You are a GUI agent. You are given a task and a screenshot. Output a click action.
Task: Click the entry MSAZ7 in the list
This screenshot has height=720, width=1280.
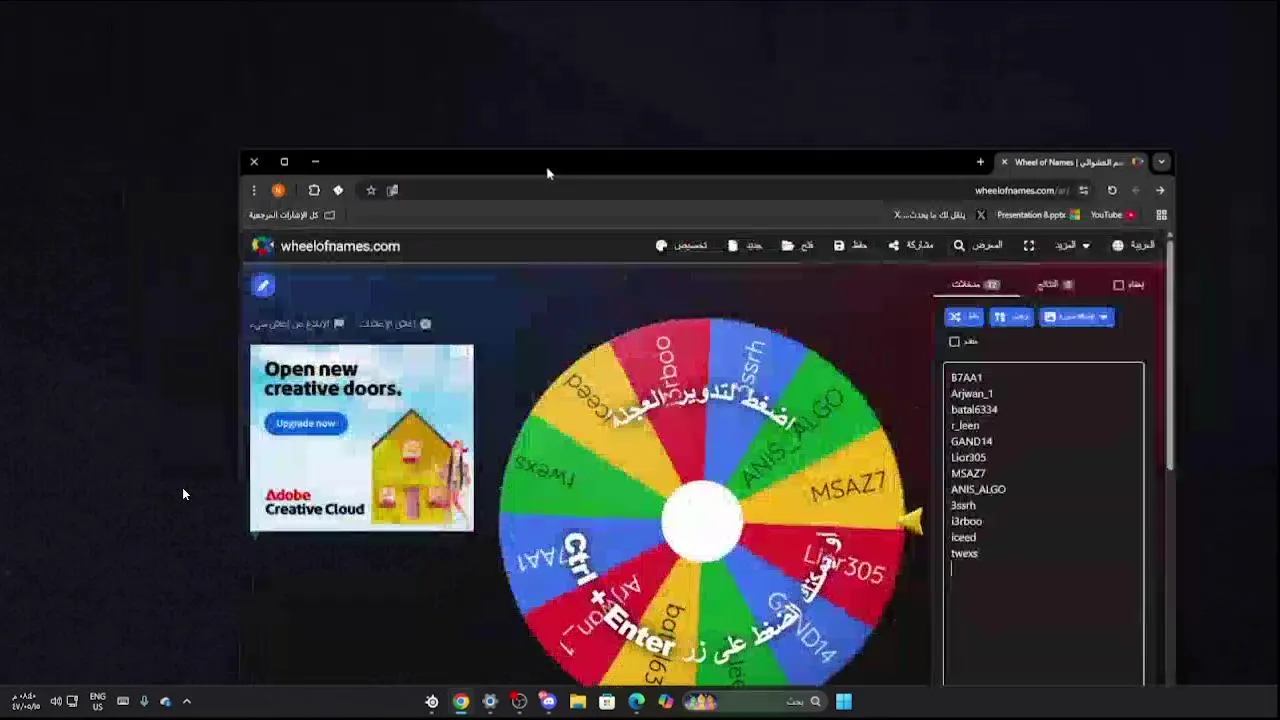(968, 474)
